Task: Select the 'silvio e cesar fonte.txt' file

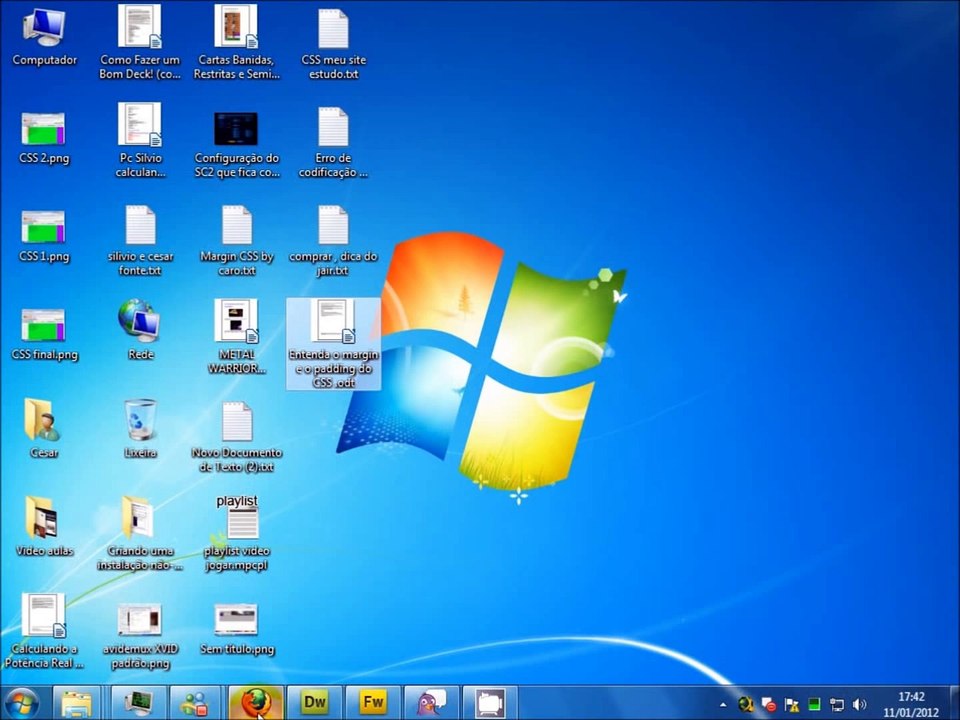Action: tap(140, 239)
